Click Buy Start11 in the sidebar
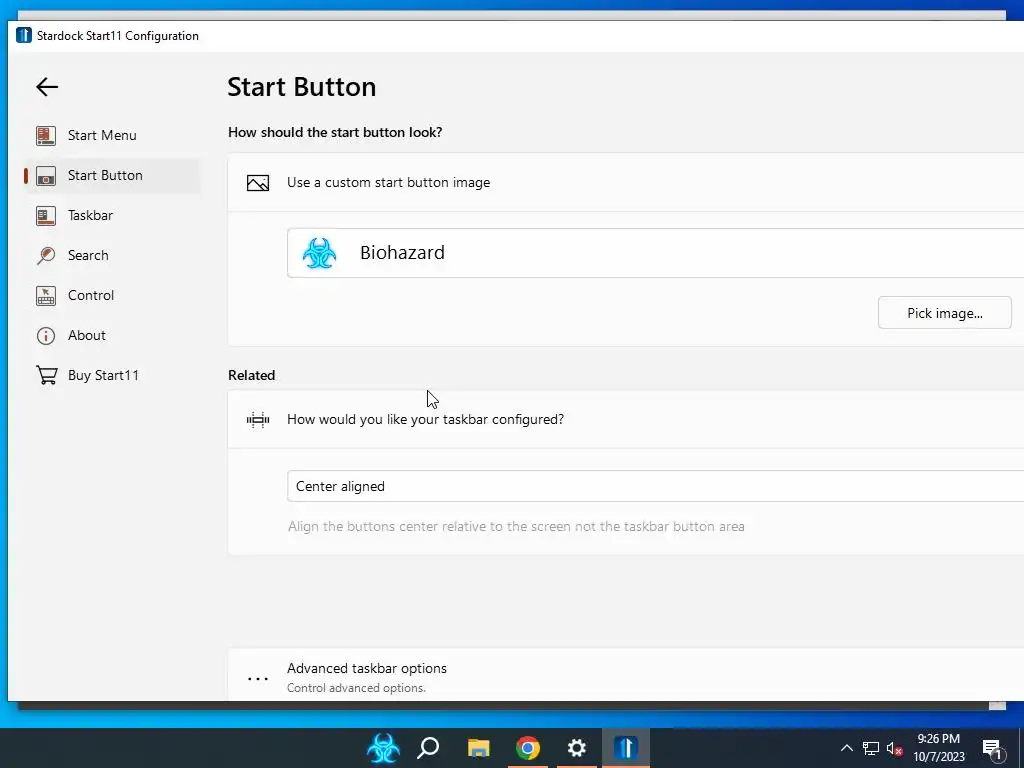Viewport: 1024px width, 768px height. tap(112, 376)
